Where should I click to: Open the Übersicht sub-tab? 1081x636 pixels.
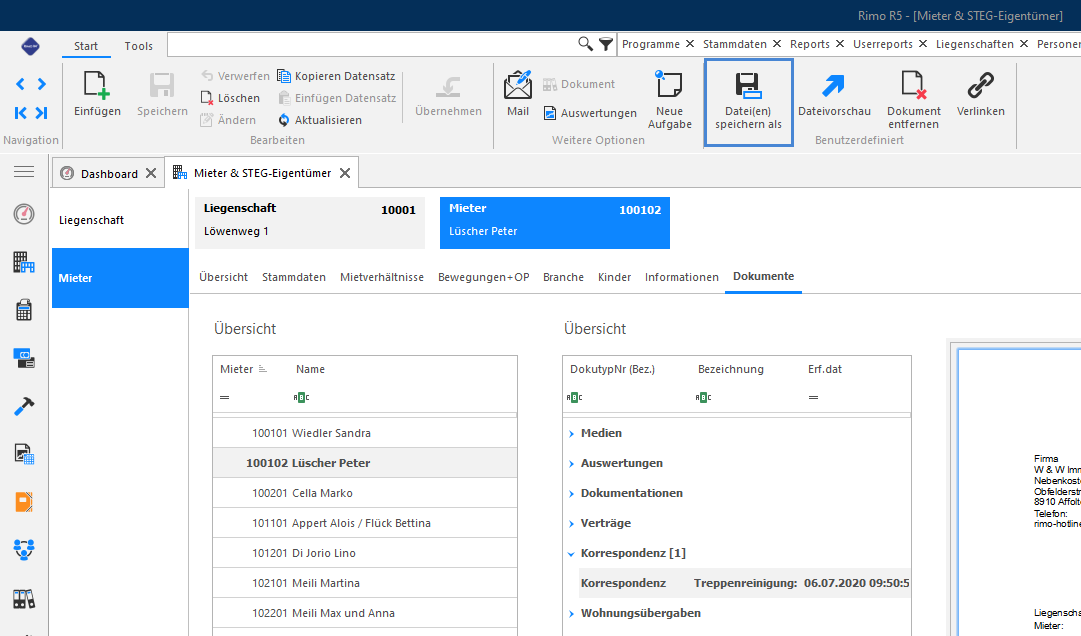tap(223, 277)
